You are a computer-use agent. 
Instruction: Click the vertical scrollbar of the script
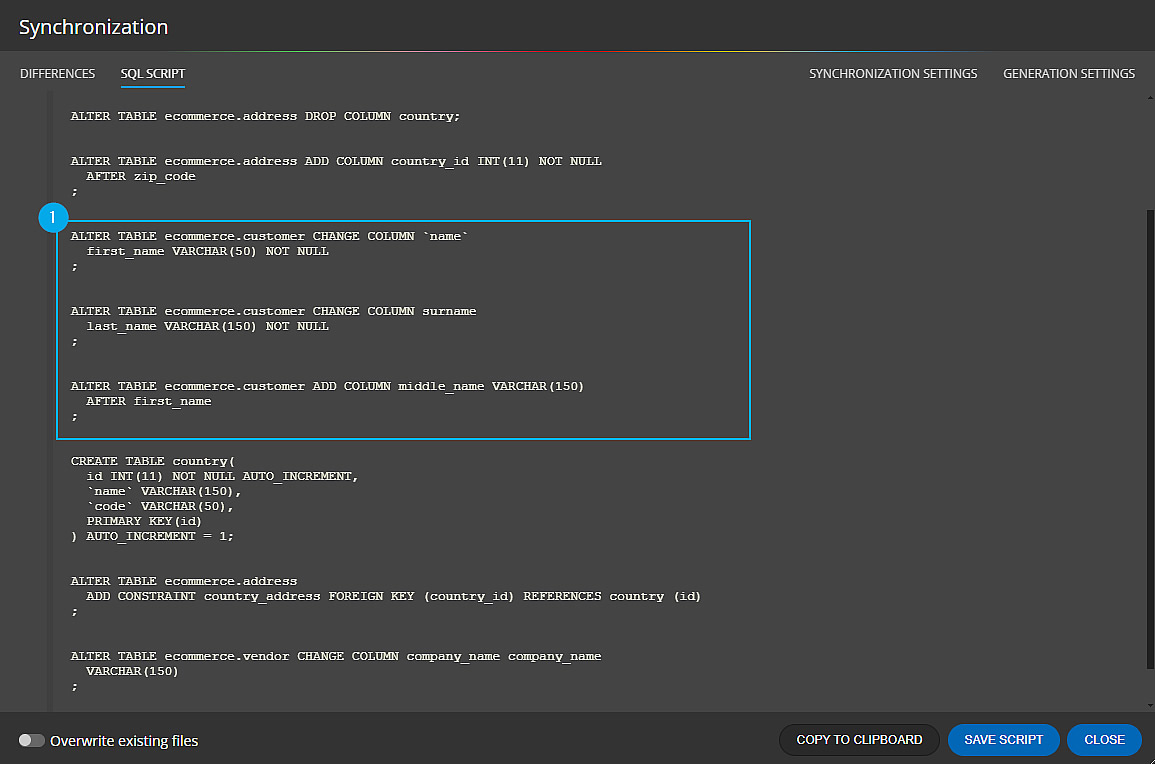tap(1148, 440)
